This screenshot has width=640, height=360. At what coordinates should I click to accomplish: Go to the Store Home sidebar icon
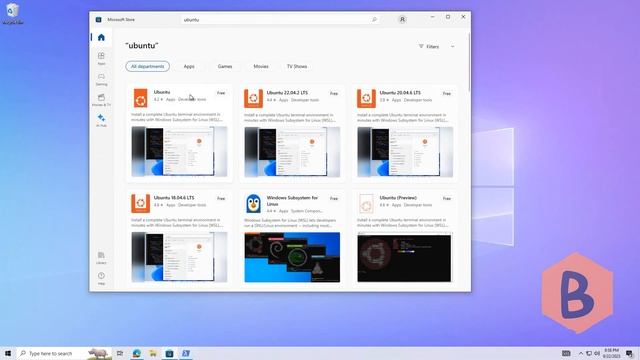point(101,38)
